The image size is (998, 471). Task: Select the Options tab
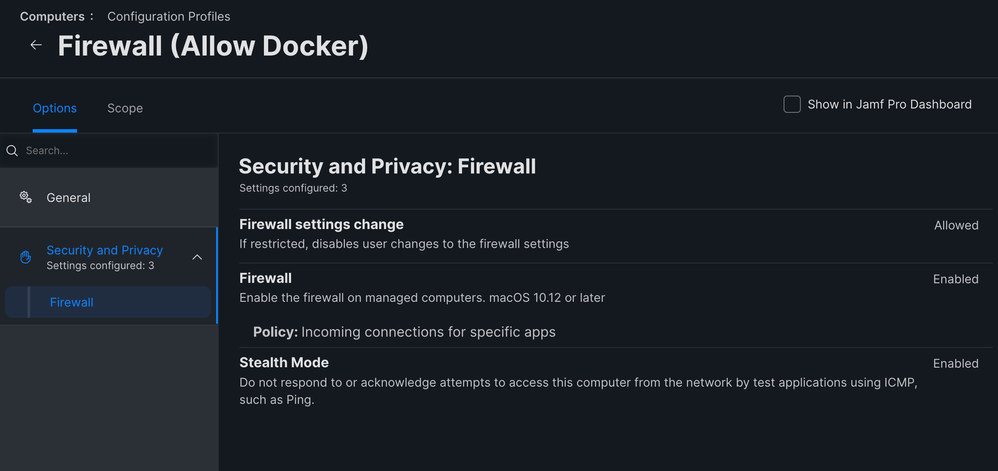(55, 108)
